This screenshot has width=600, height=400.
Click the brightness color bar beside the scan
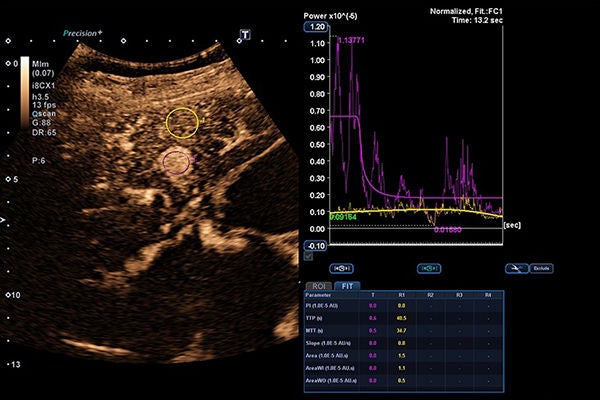coord(25,92)
